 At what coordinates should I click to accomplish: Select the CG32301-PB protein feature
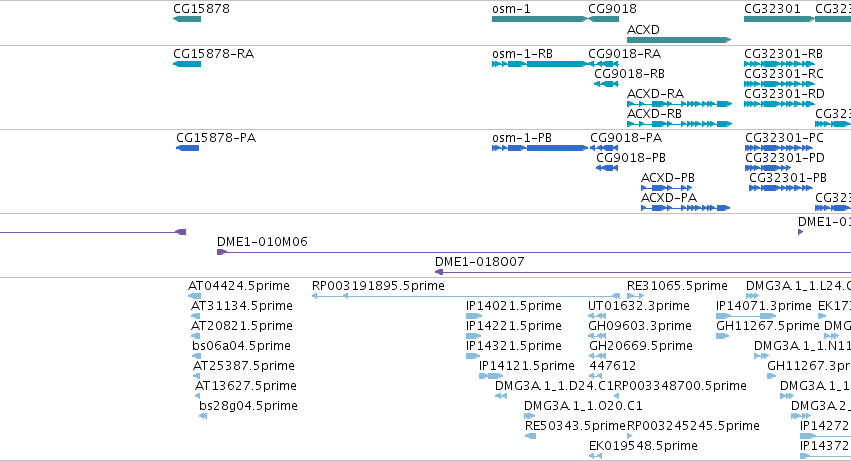(x=781, y=188)
